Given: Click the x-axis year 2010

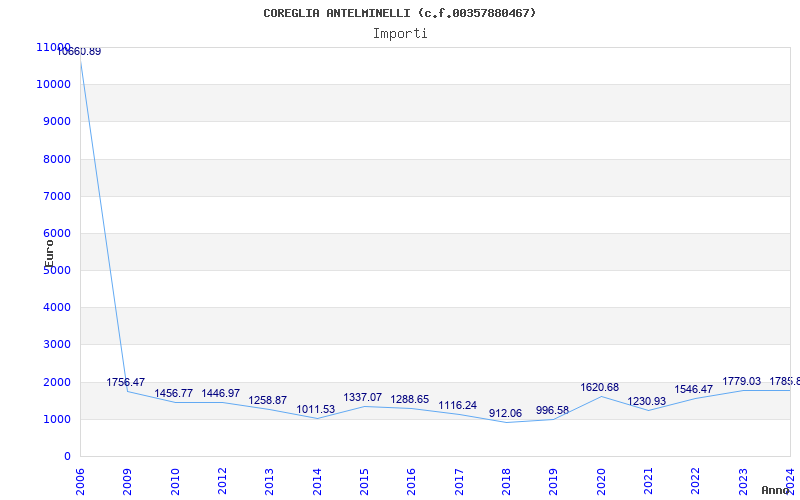Looking at the screenshot, I should 175,482.
